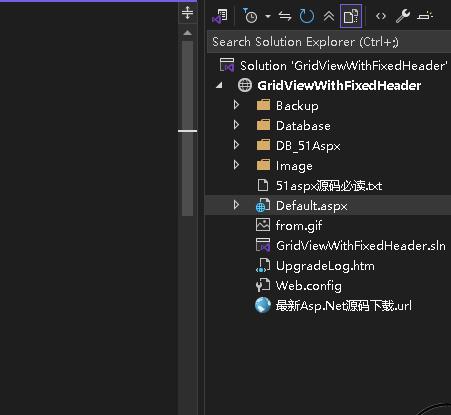Focus the Search Solution Explorer box
Screen dimensions: 451x415
pyautogui.click(x=329, y=42)
